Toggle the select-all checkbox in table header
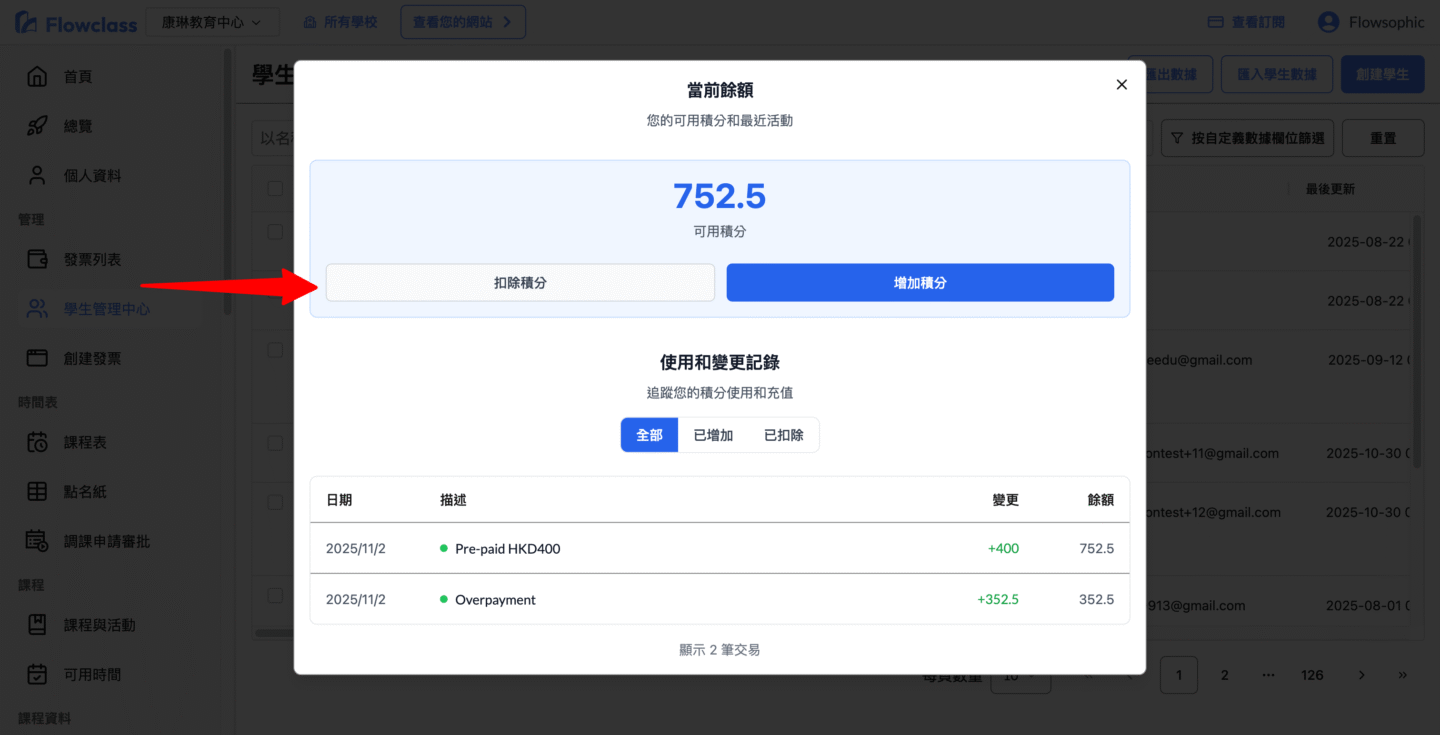Viewport: 1440px width, 735px height. click(275, 188)
